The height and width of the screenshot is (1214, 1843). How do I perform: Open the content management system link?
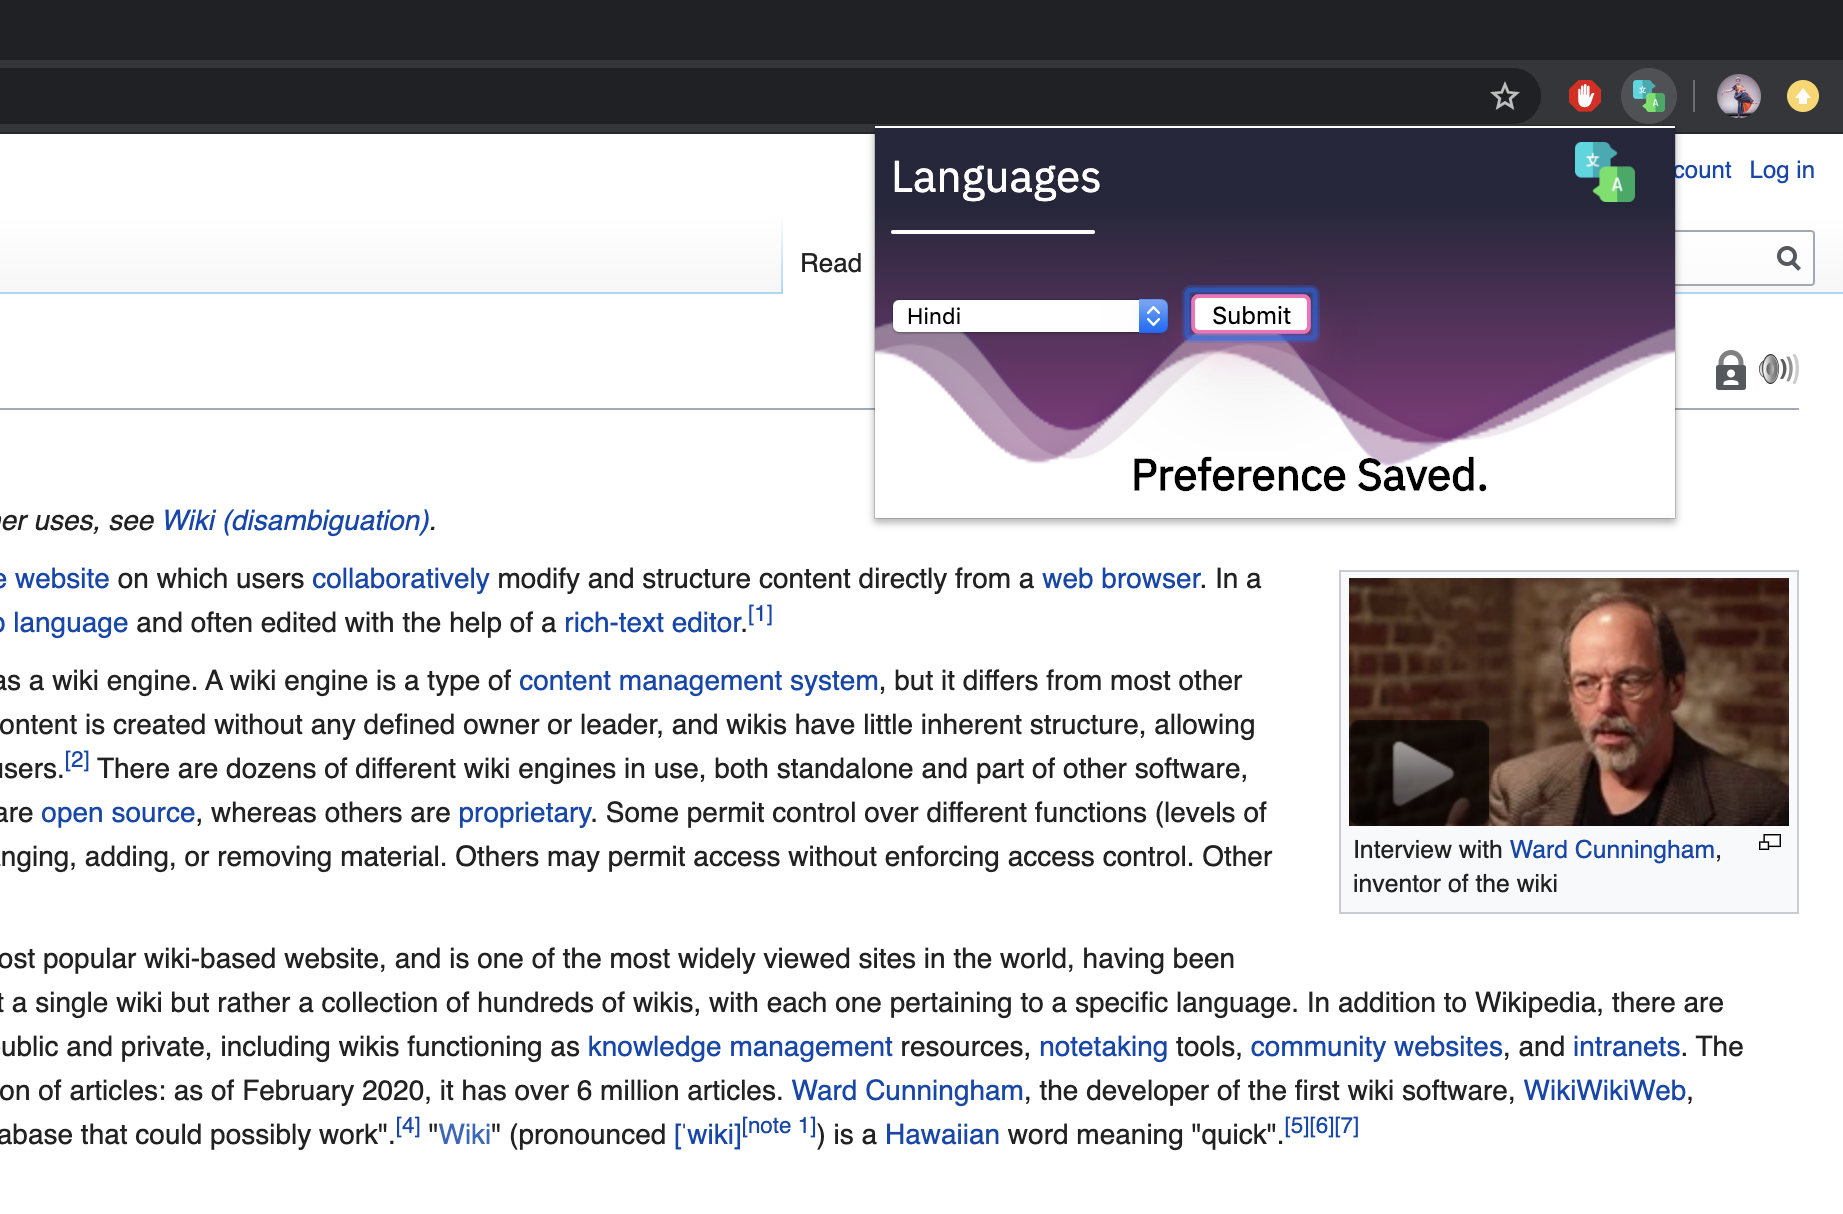pos(698,681)
